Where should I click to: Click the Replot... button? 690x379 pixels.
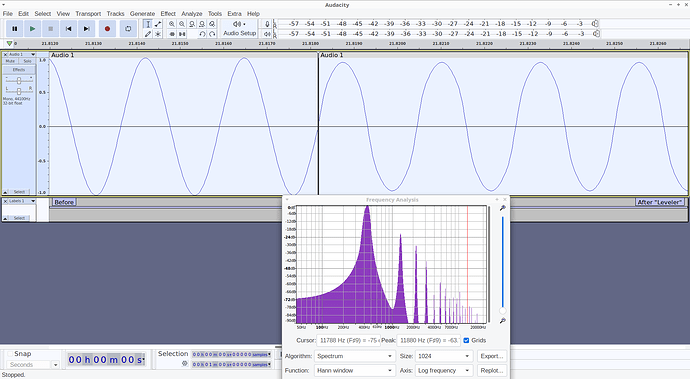tap(492, 371)
